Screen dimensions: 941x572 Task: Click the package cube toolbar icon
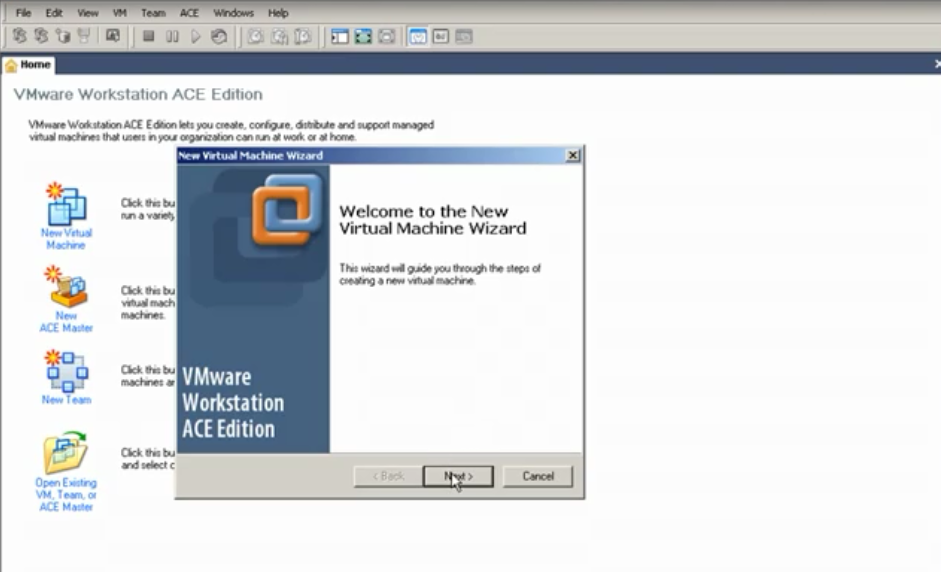pyautogui.click(x=63, y=36)
